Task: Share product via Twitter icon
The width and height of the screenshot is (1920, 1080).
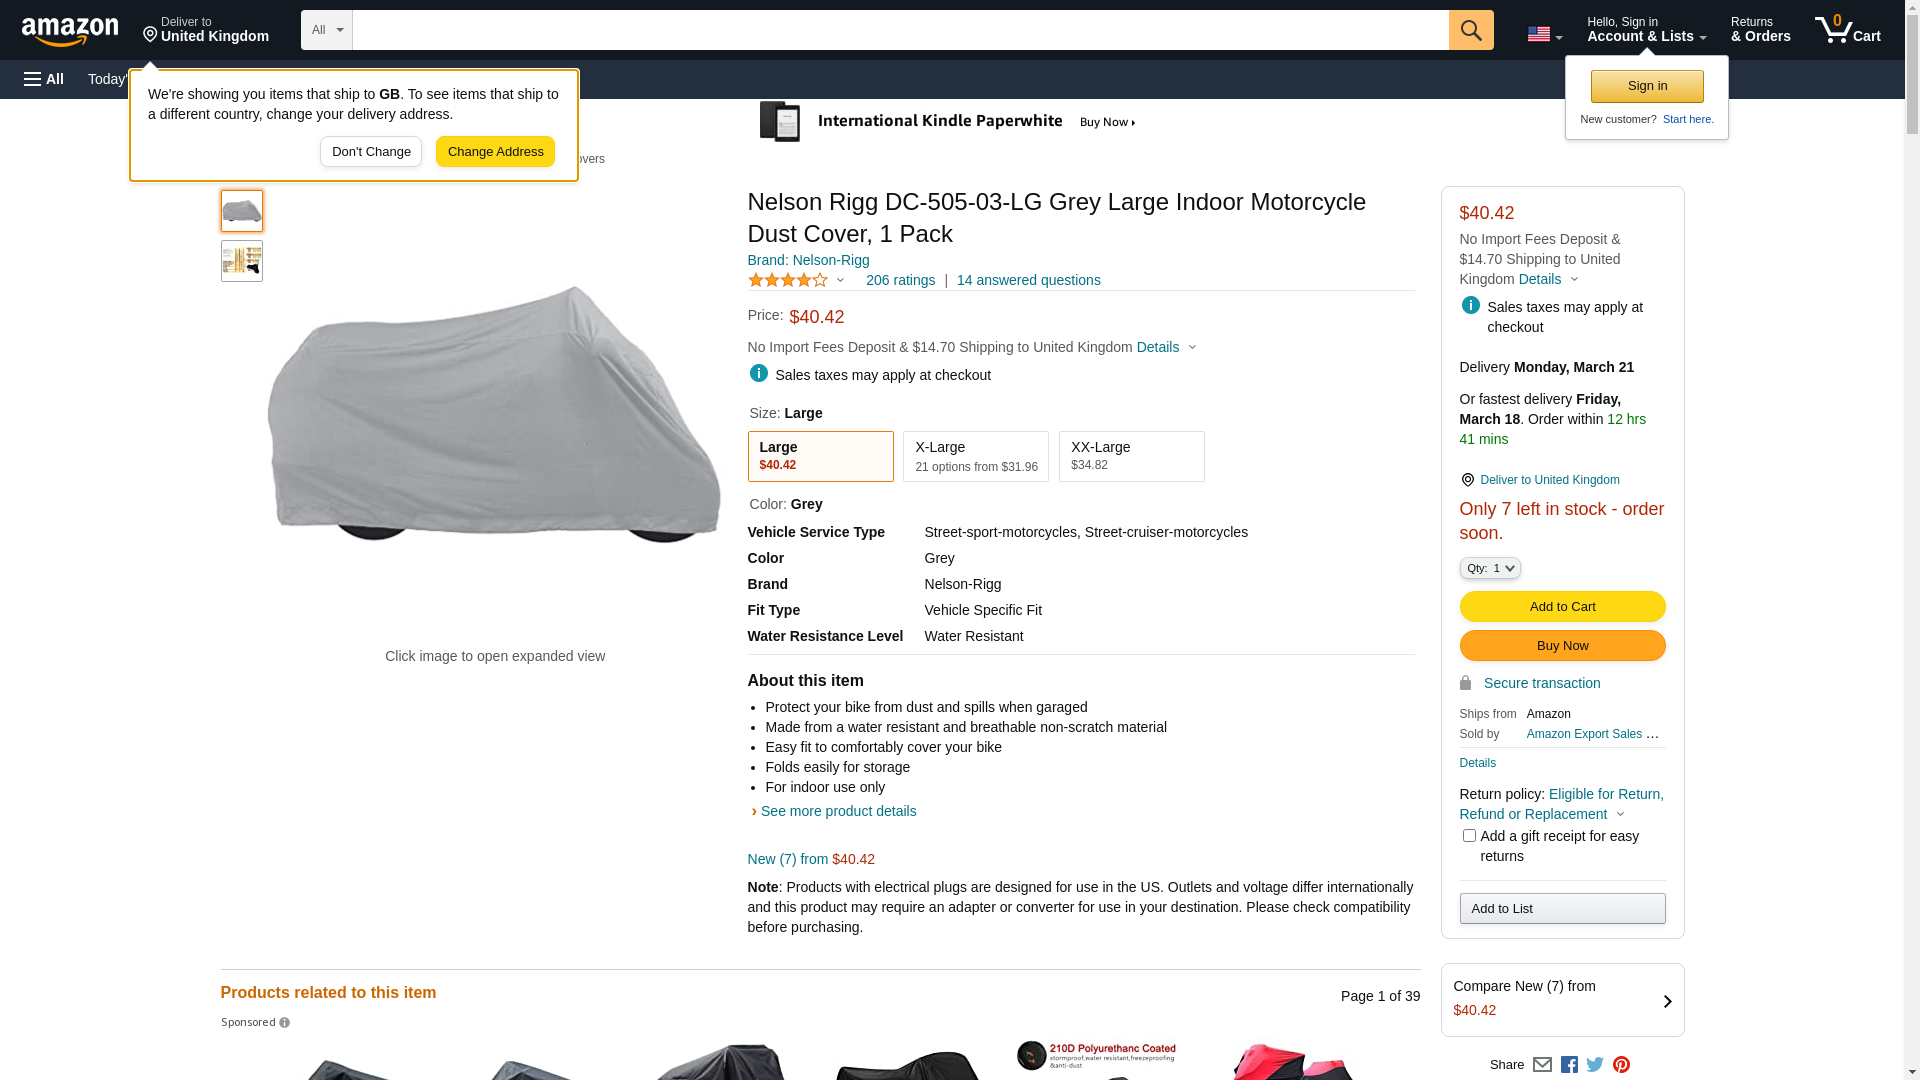Action: pos(1595,1065)
